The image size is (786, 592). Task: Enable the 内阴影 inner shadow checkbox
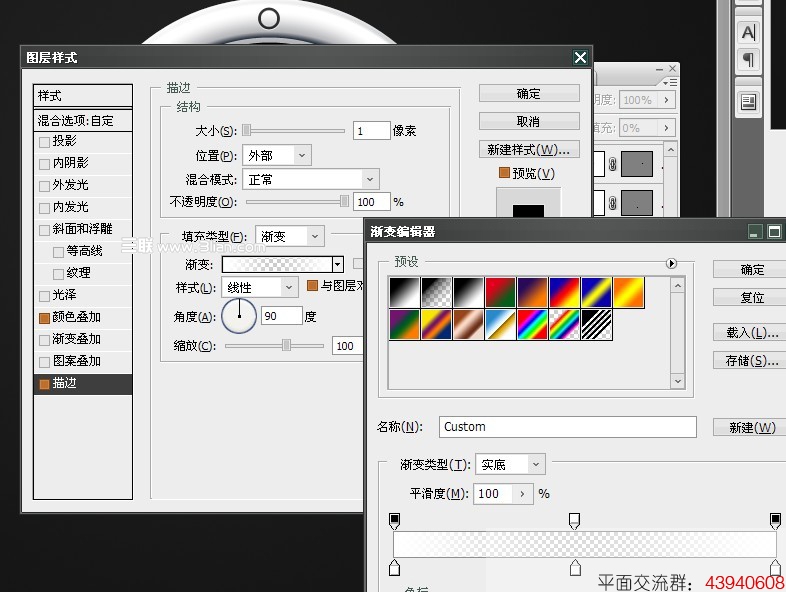44,164
